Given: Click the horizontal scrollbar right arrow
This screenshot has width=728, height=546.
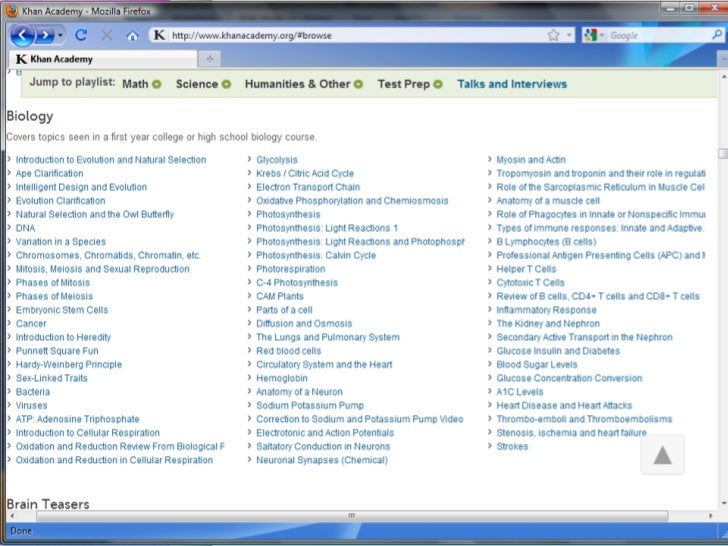Looking at the screenshot, I should (x=710, y=516).
